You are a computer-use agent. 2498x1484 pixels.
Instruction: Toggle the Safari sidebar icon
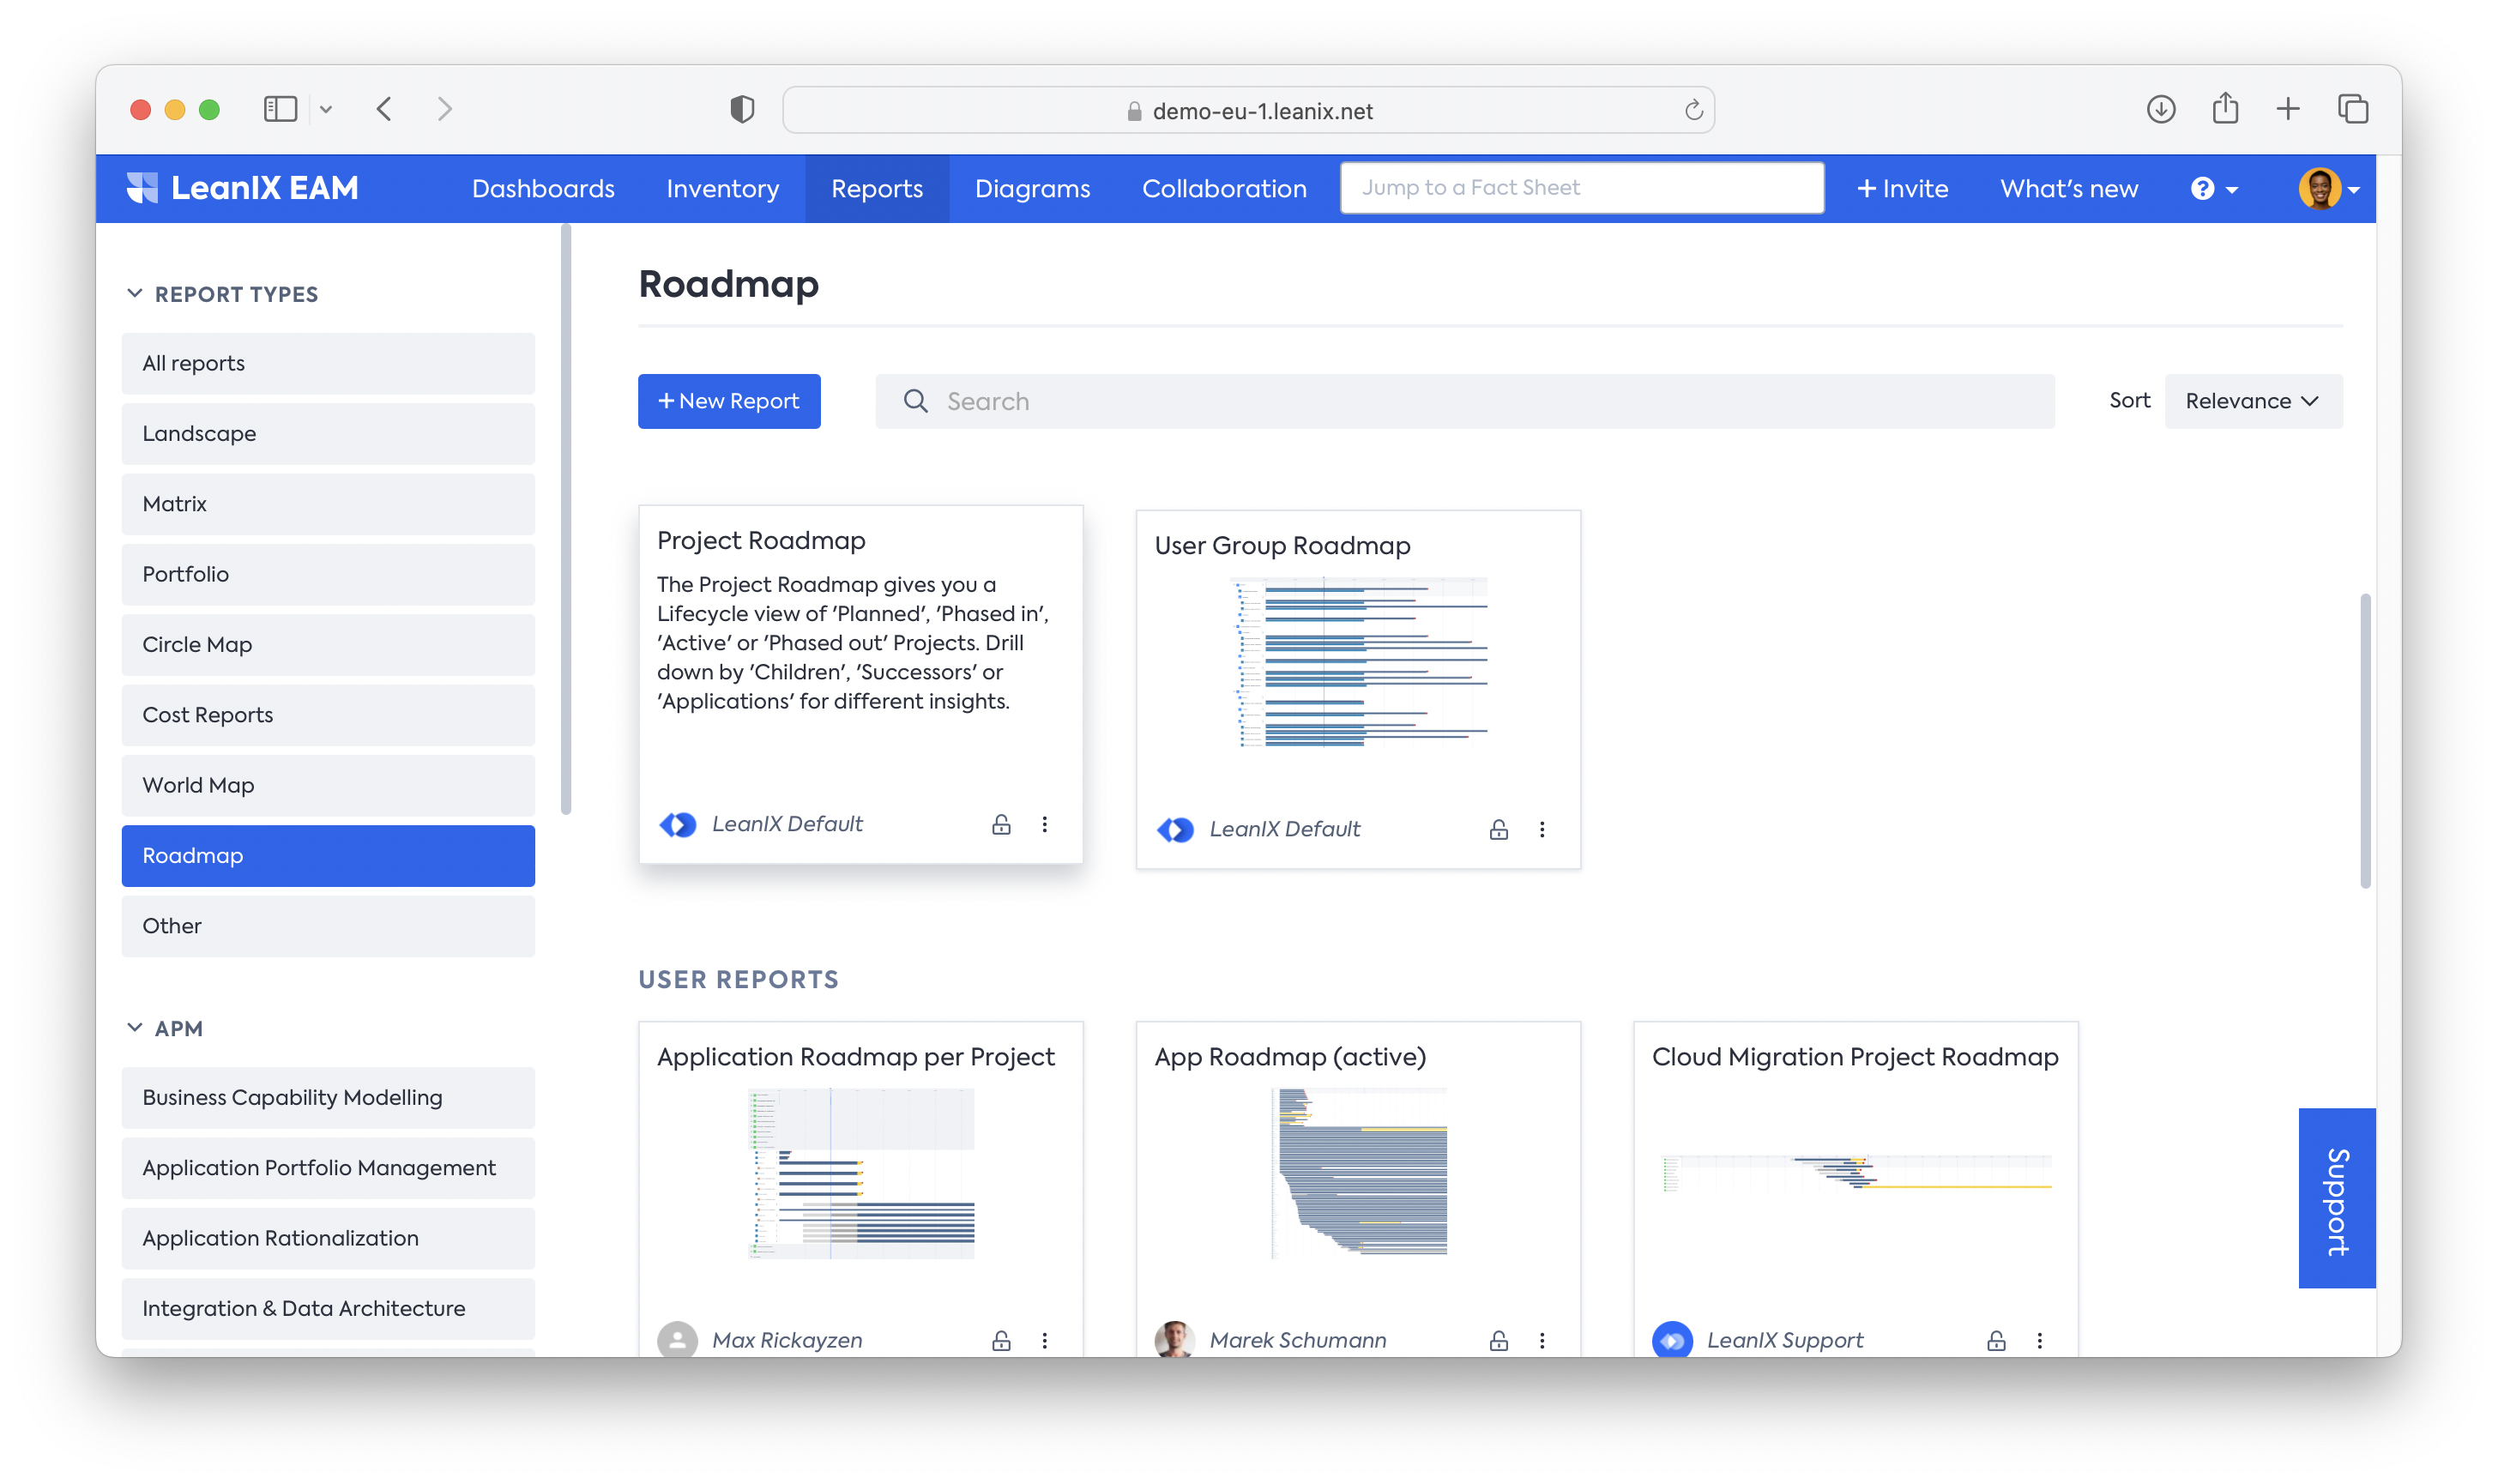280,109
